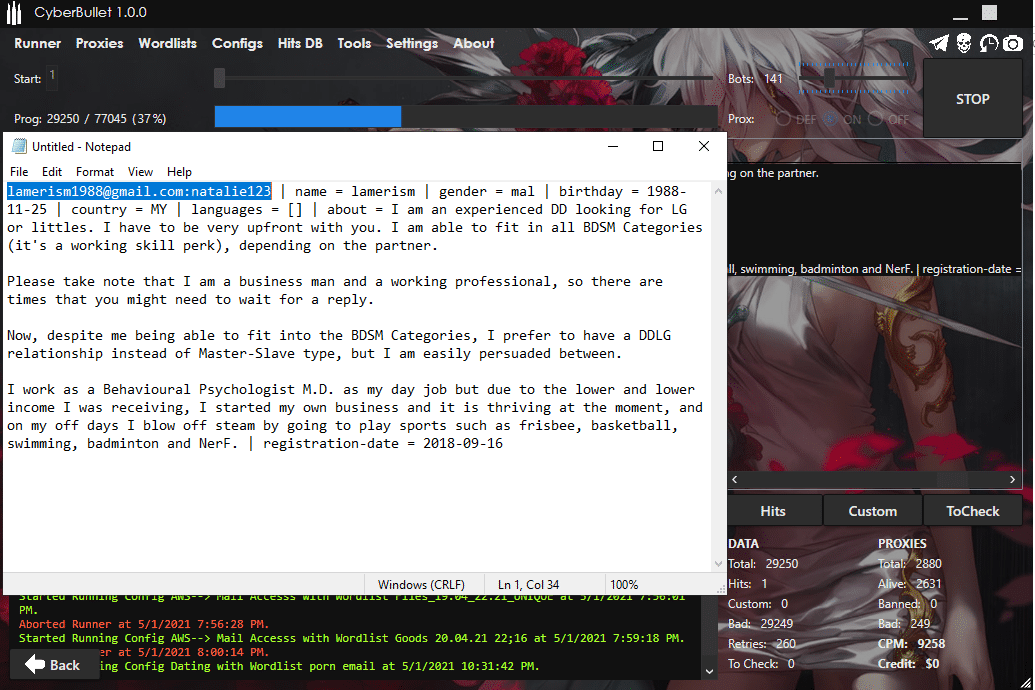Click the Start value input field

(52, 77)
